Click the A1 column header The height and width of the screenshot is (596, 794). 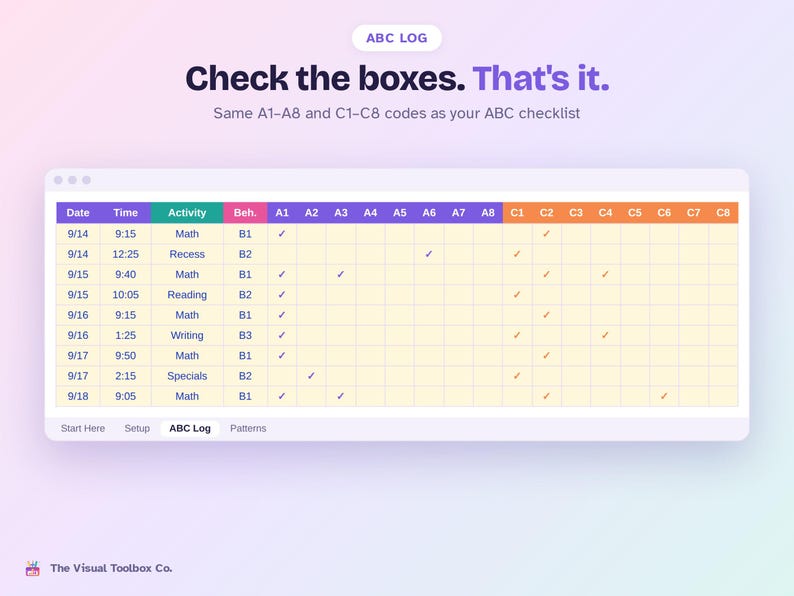(x=282, y=213)
